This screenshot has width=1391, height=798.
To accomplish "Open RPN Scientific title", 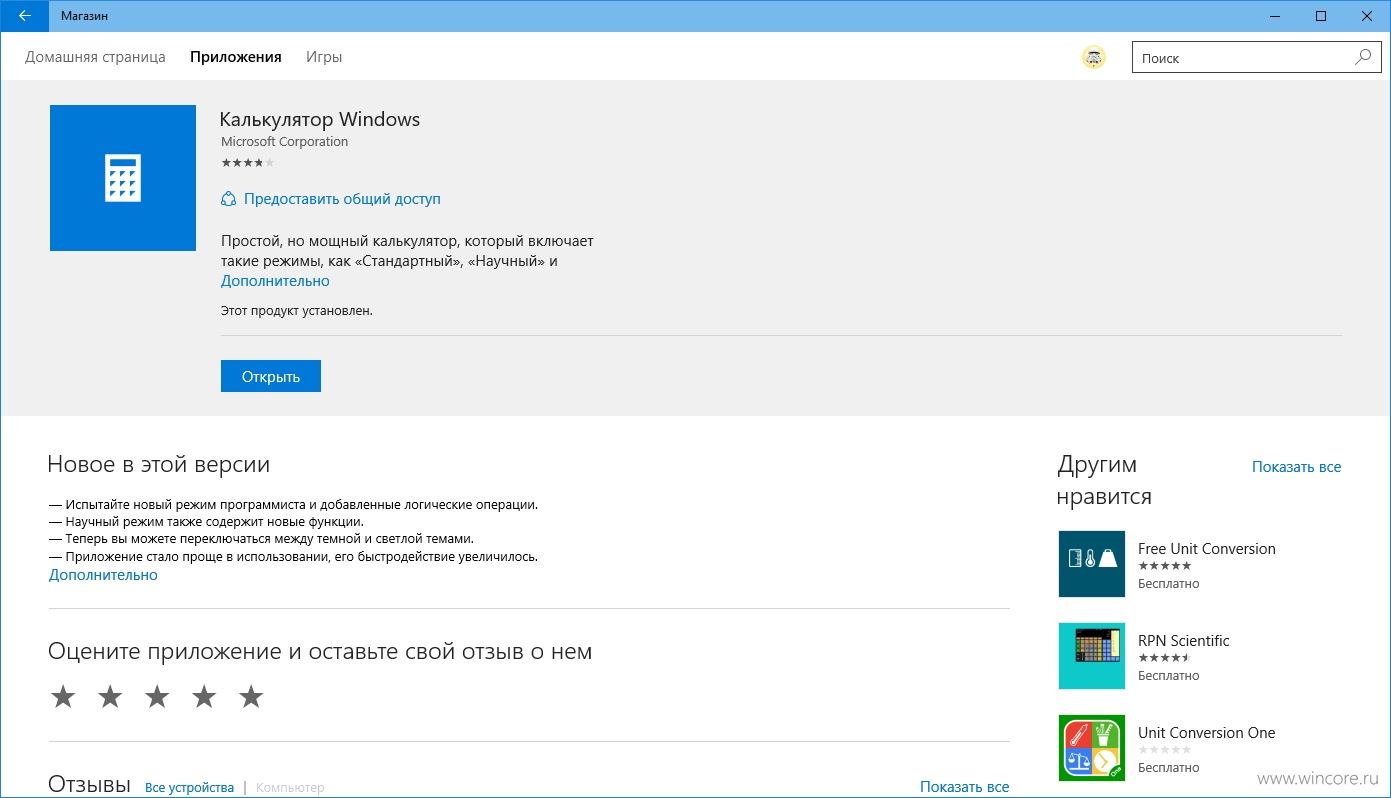I will pos(1184,640).
